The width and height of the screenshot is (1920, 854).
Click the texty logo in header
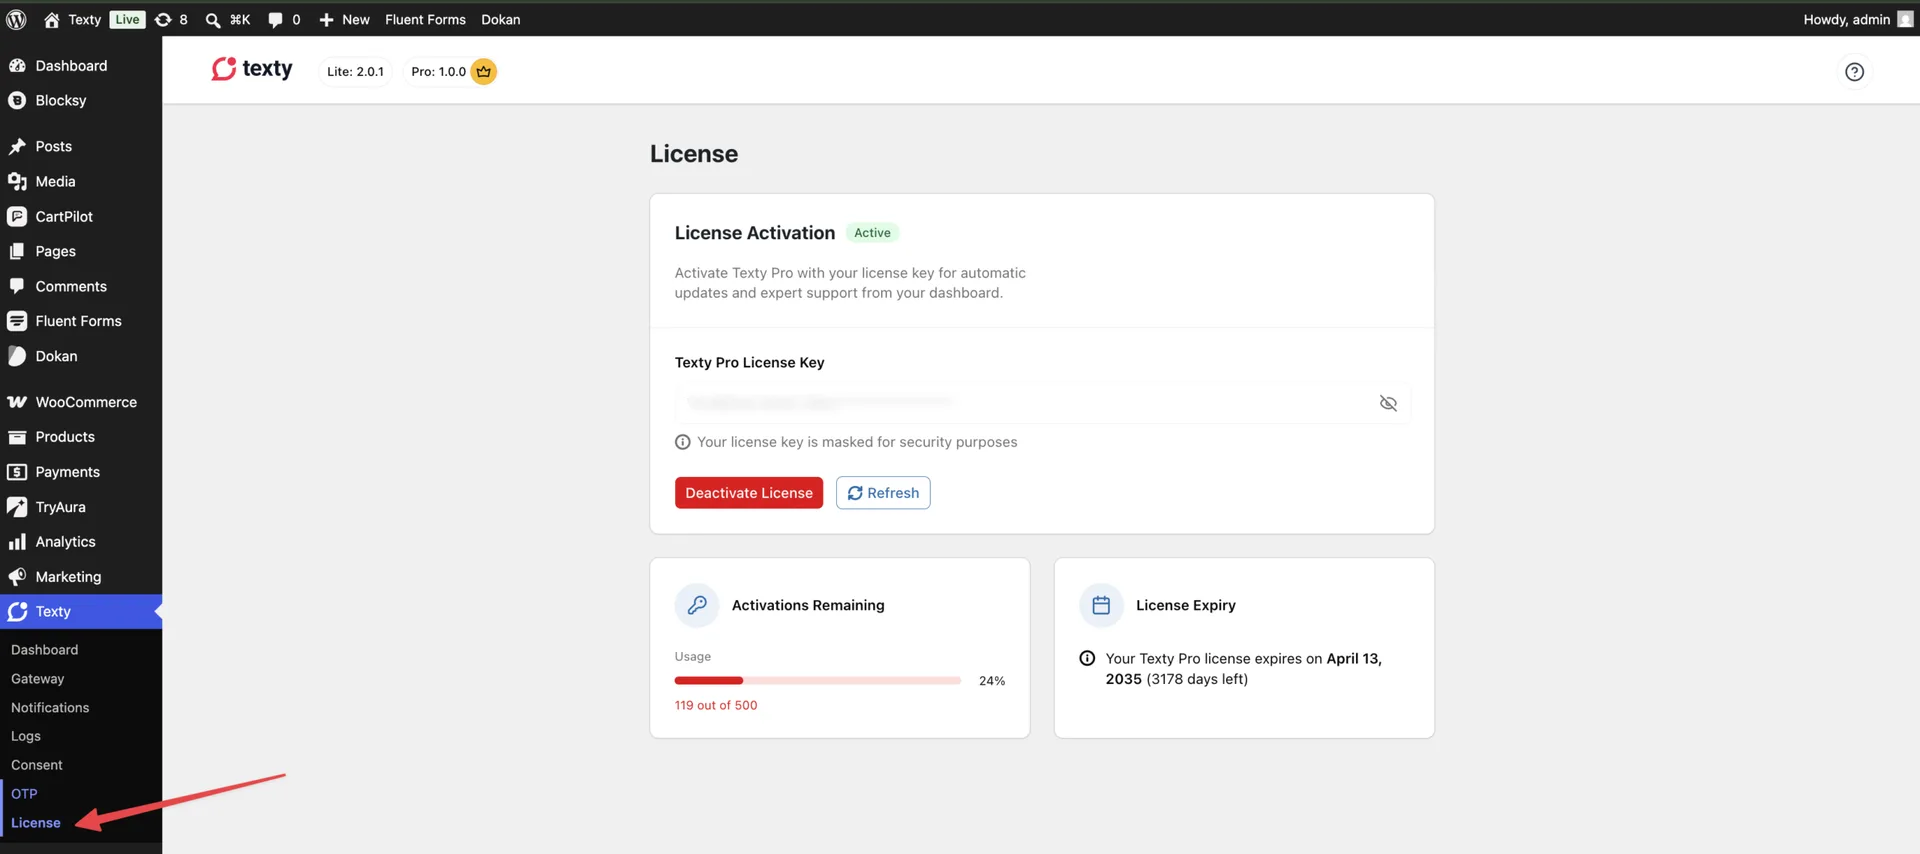(252, 69)
